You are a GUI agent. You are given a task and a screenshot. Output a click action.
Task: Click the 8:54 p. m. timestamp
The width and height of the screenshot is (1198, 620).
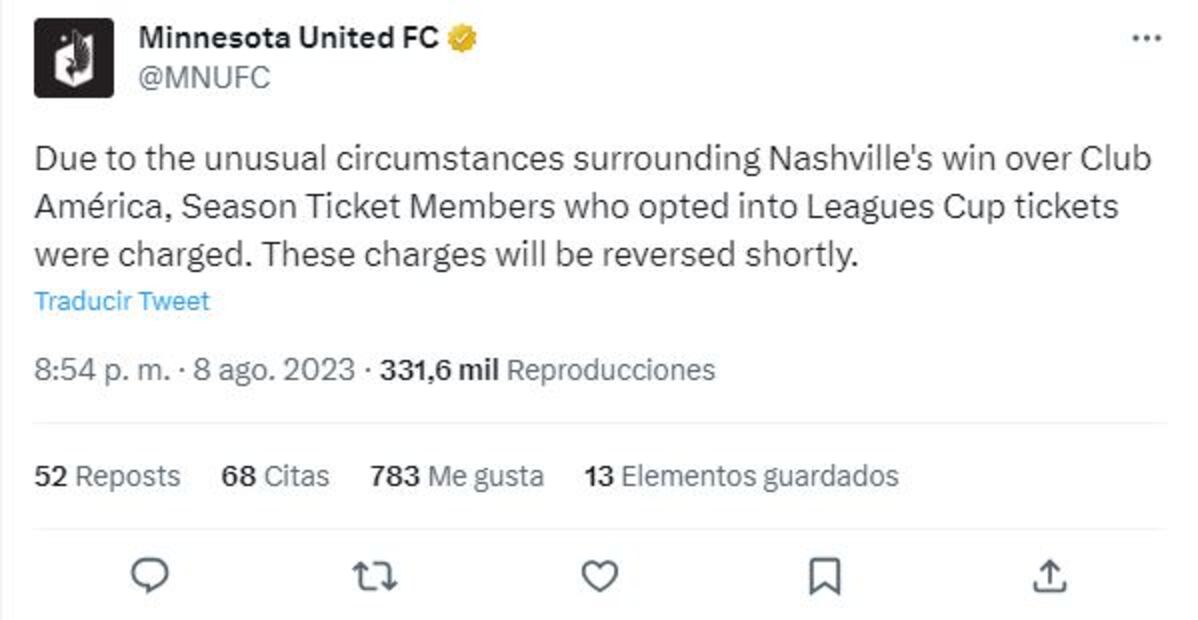[x=102, y=371]
